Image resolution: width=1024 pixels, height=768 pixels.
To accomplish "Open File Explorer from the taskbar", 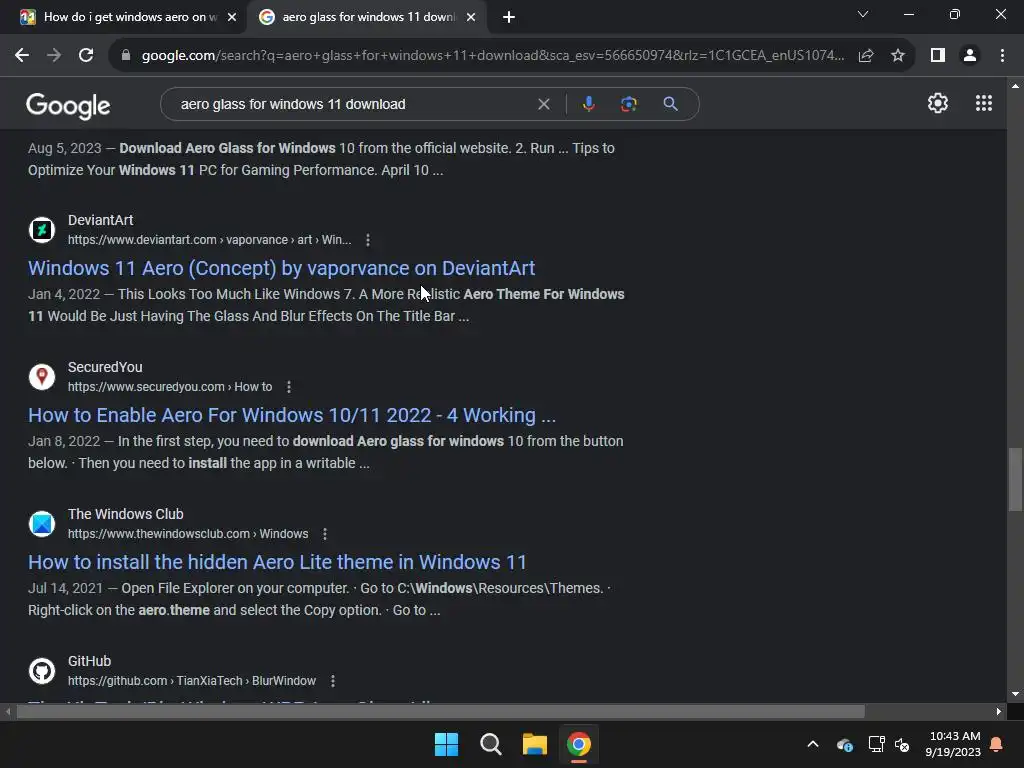I will [535, 744].
